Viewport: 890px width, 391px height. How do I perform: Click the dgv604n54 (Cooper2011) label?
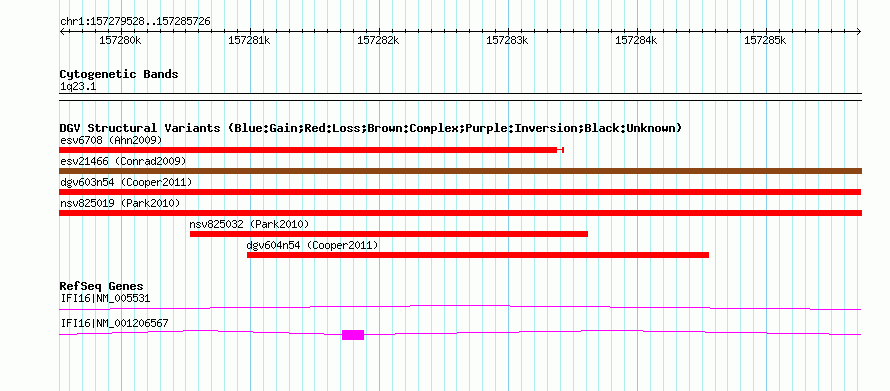pyautogui.click(x=312, y=245)
